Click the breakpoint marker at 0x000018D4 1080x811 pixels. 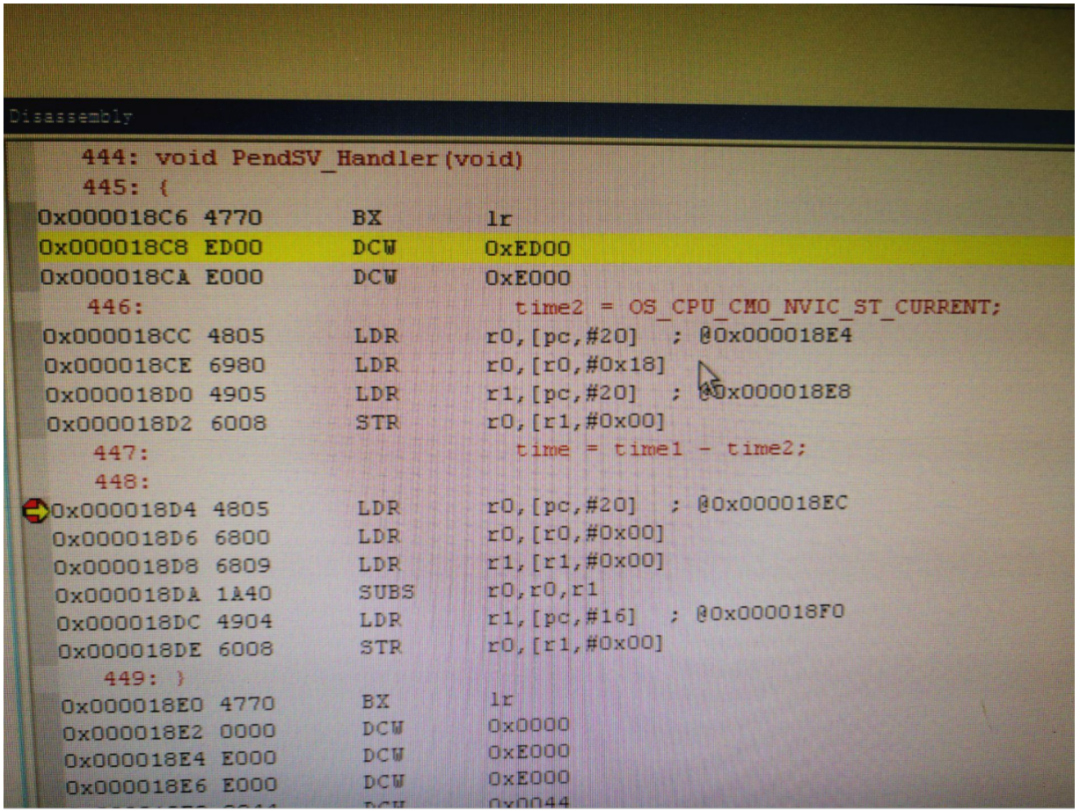coord(35,511)
